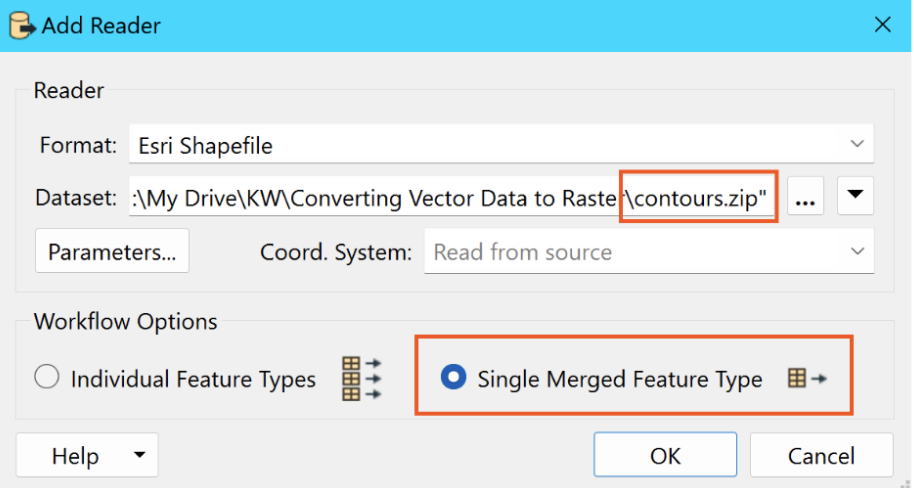Select the Individual Feature Types radio button
914x488 pixels.
(47, 377)
